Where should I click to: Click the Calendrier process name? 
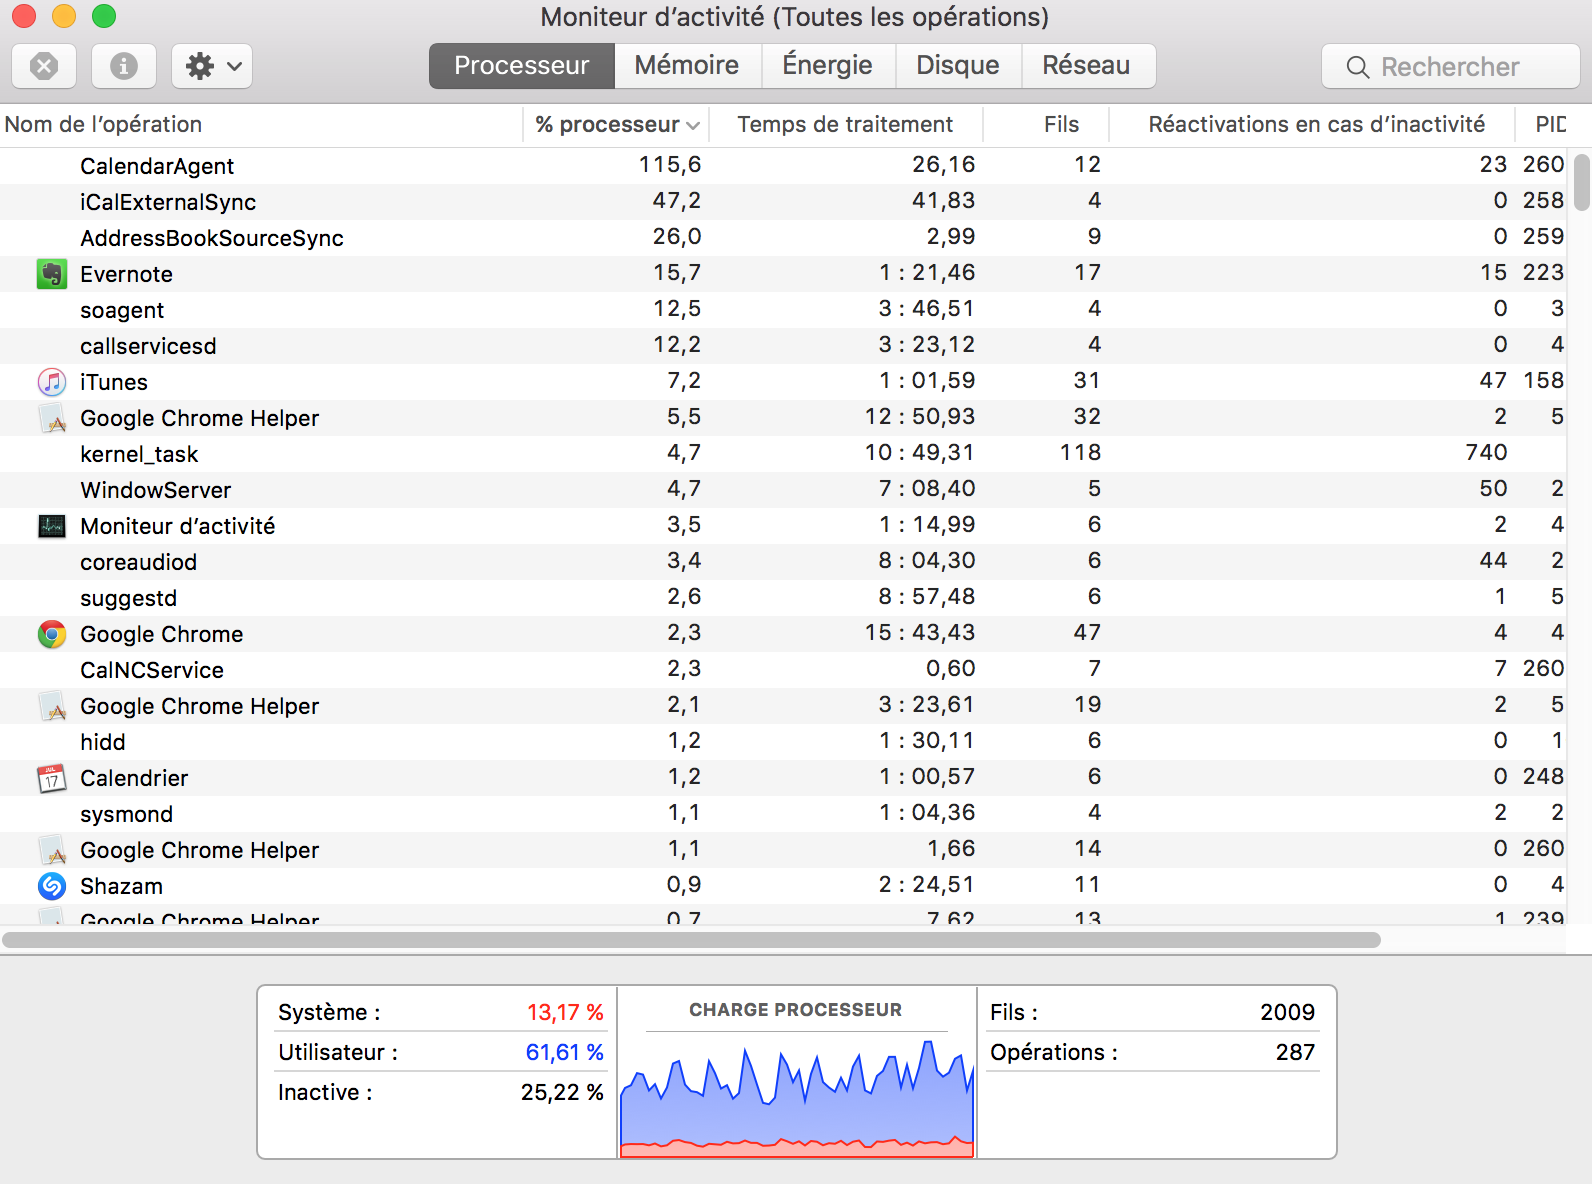[134, 778]
